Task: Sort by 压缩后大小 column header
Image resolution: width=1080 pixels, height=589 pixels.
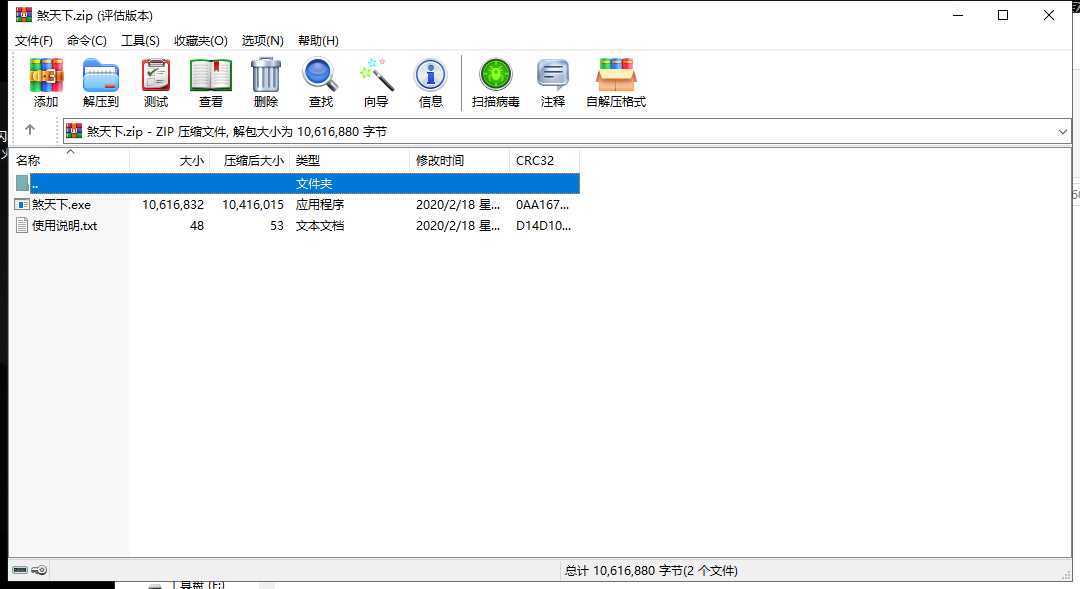Action: [250, 161]
